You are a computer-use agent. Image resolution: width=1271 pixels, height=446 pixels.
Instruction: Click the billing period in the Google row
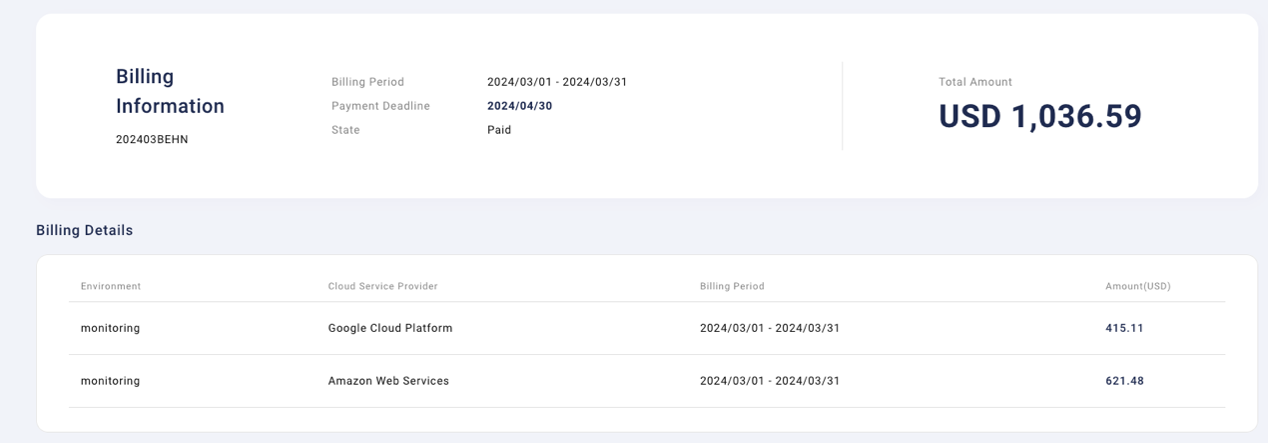[x=770, y=328]
